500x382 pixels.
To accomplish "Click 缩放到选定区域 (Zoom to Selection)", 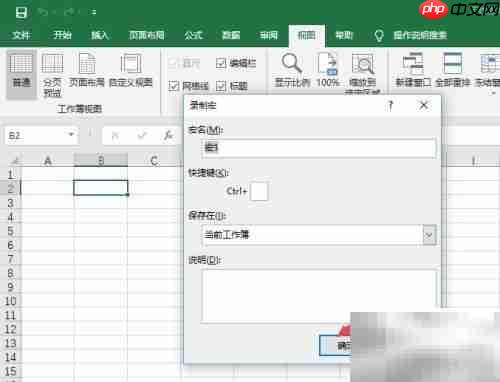I will click(363, 73).
